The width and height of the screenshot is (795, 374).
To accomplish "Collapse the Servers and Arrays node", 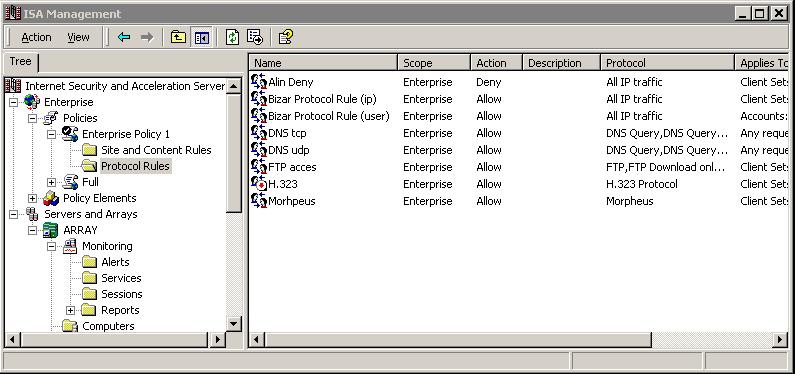I will 14,214.
